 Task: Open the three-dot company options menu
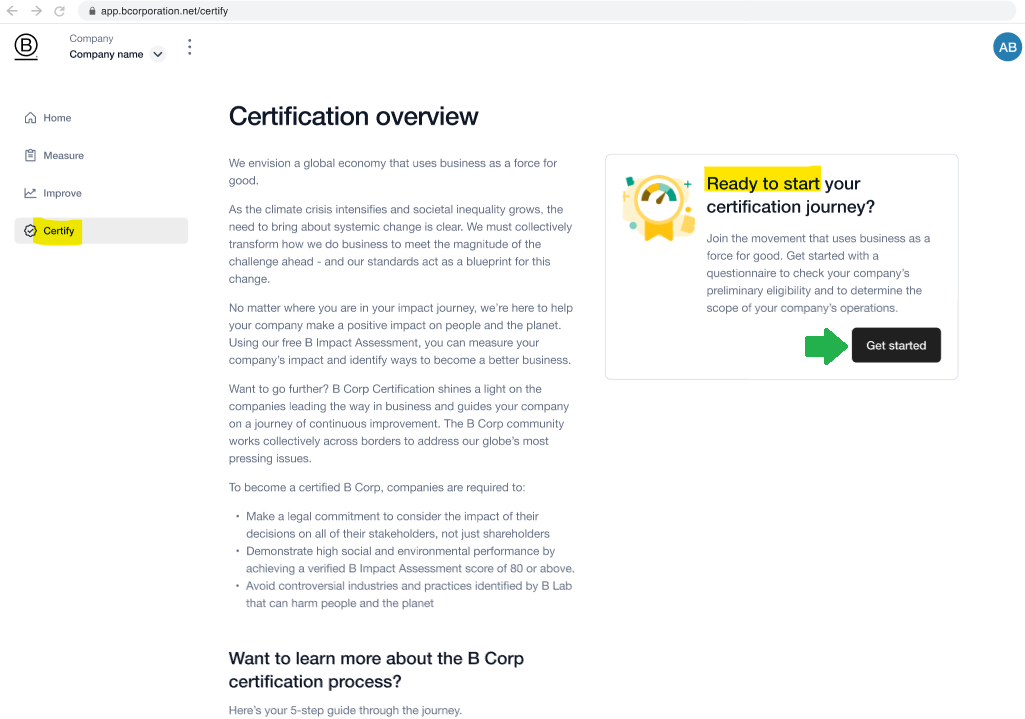190,47
